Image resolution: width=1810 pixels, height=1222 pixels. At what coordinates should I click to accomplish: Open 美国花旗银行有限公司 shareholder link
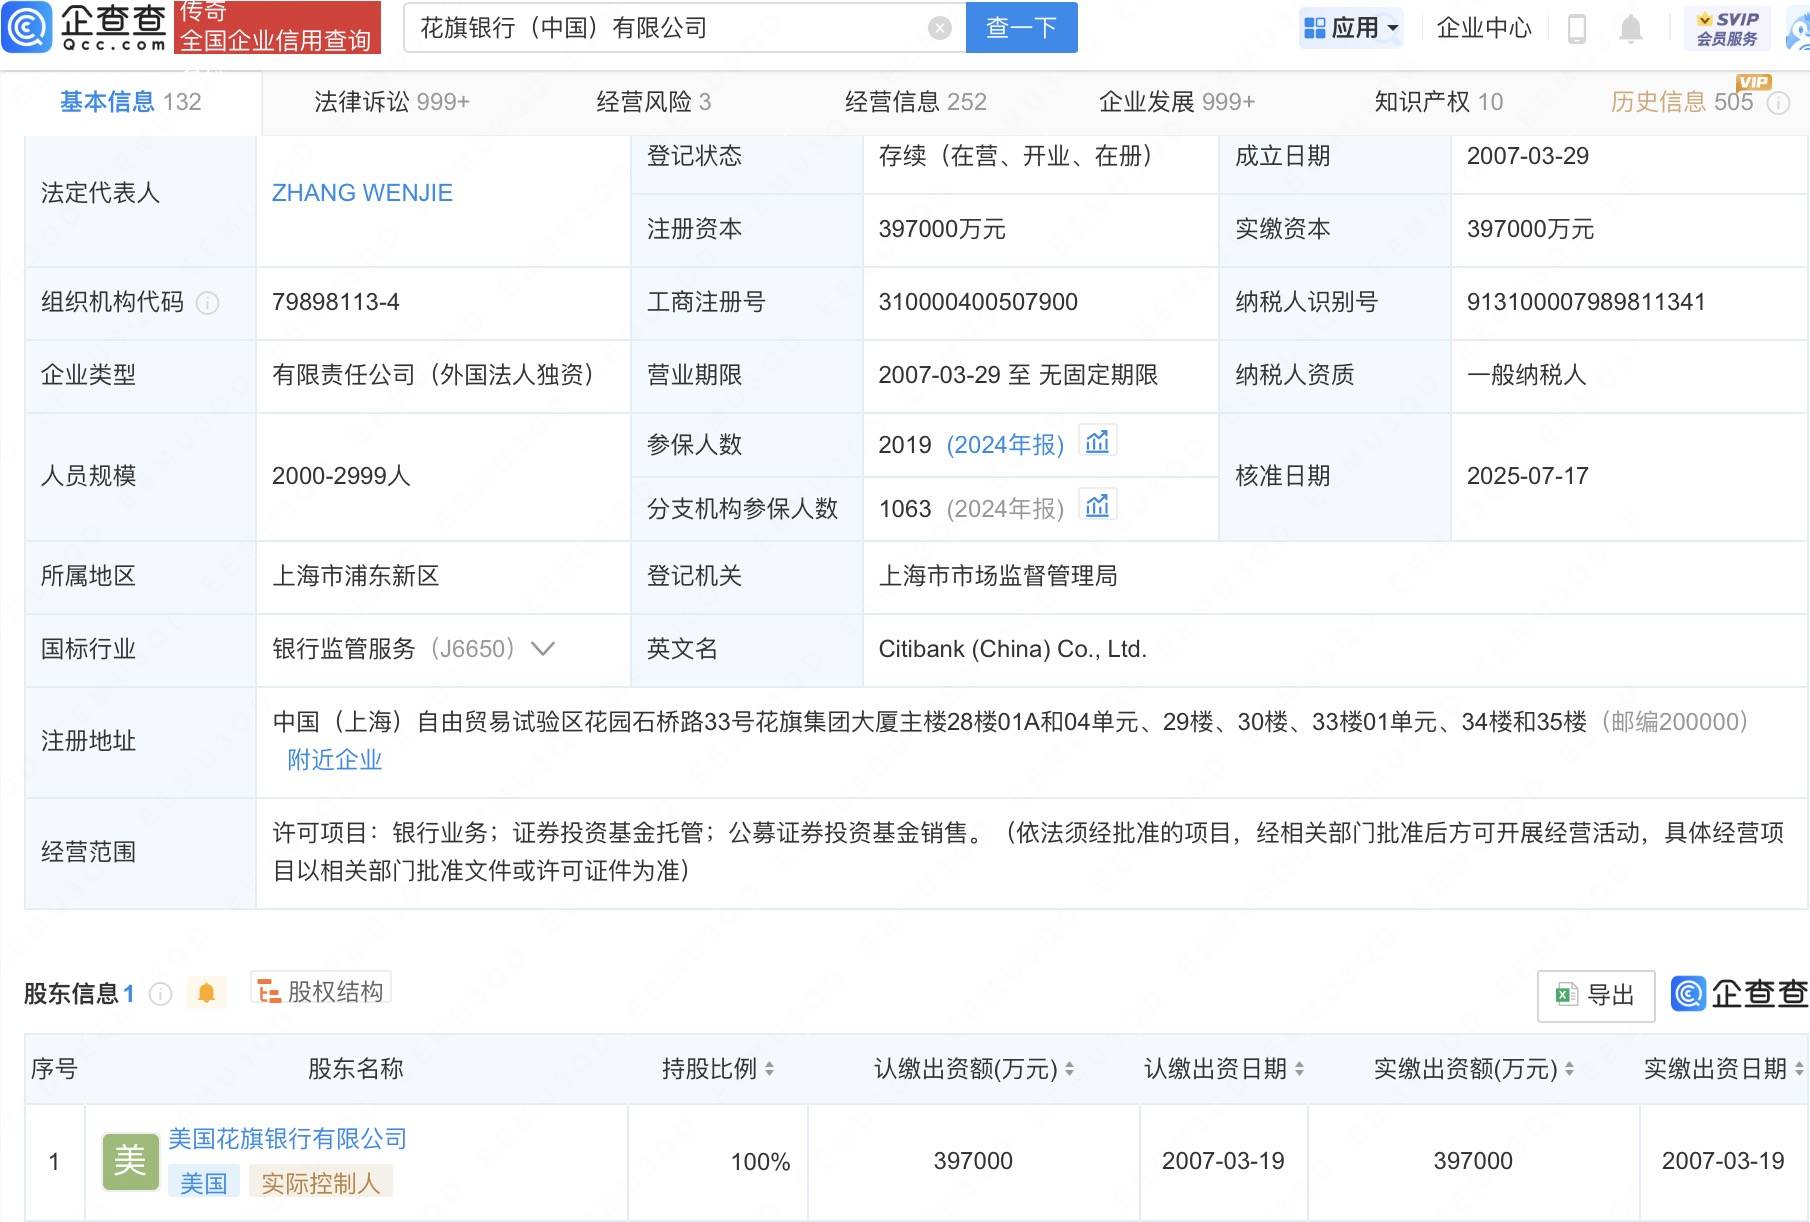pyautogui.click(x=287, y=1139)
